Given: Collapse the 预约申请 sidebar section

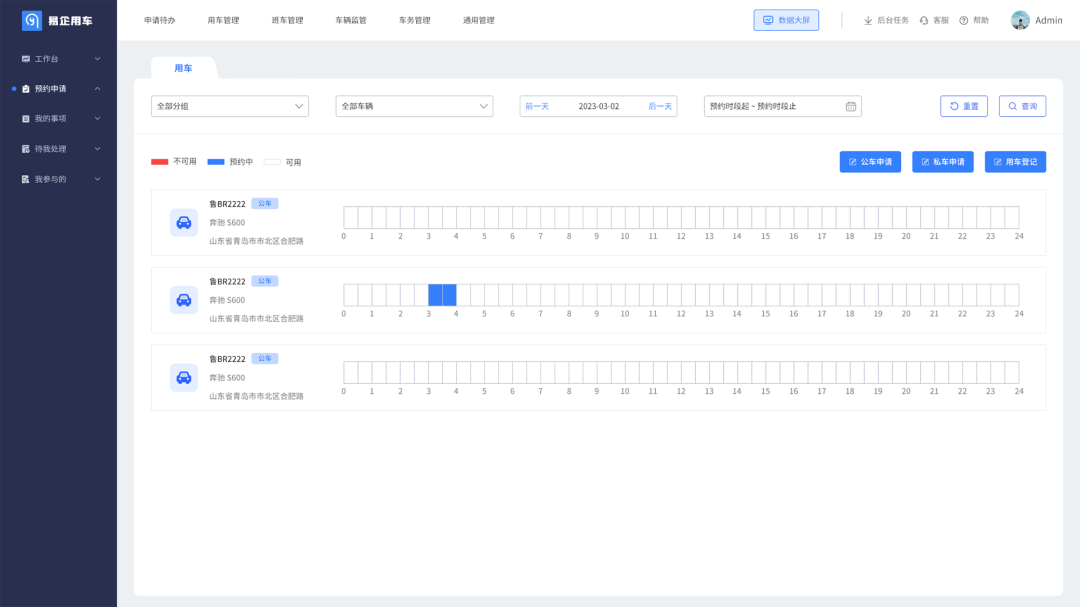Looking at the screenshot, I should 97,89.
